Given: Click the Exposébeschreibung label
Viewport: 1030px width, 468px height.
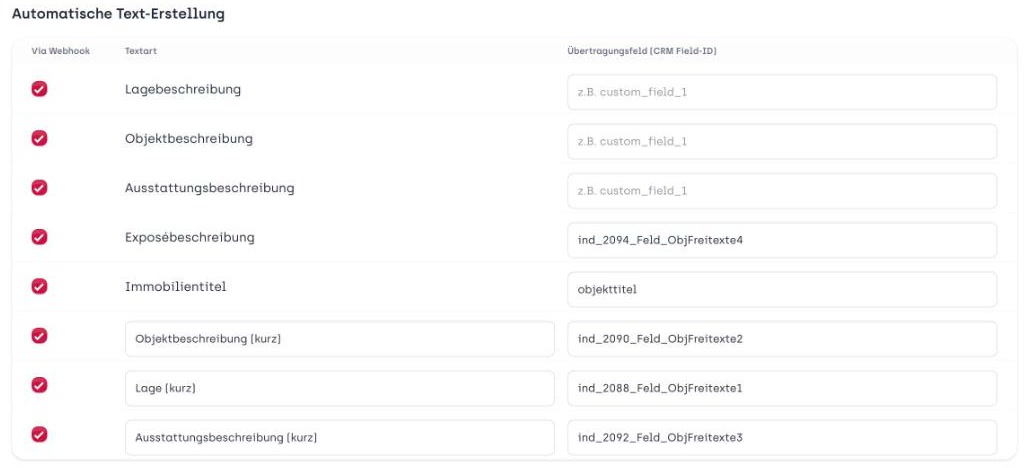Looking at the screenshot, I should tap(190, 237).
